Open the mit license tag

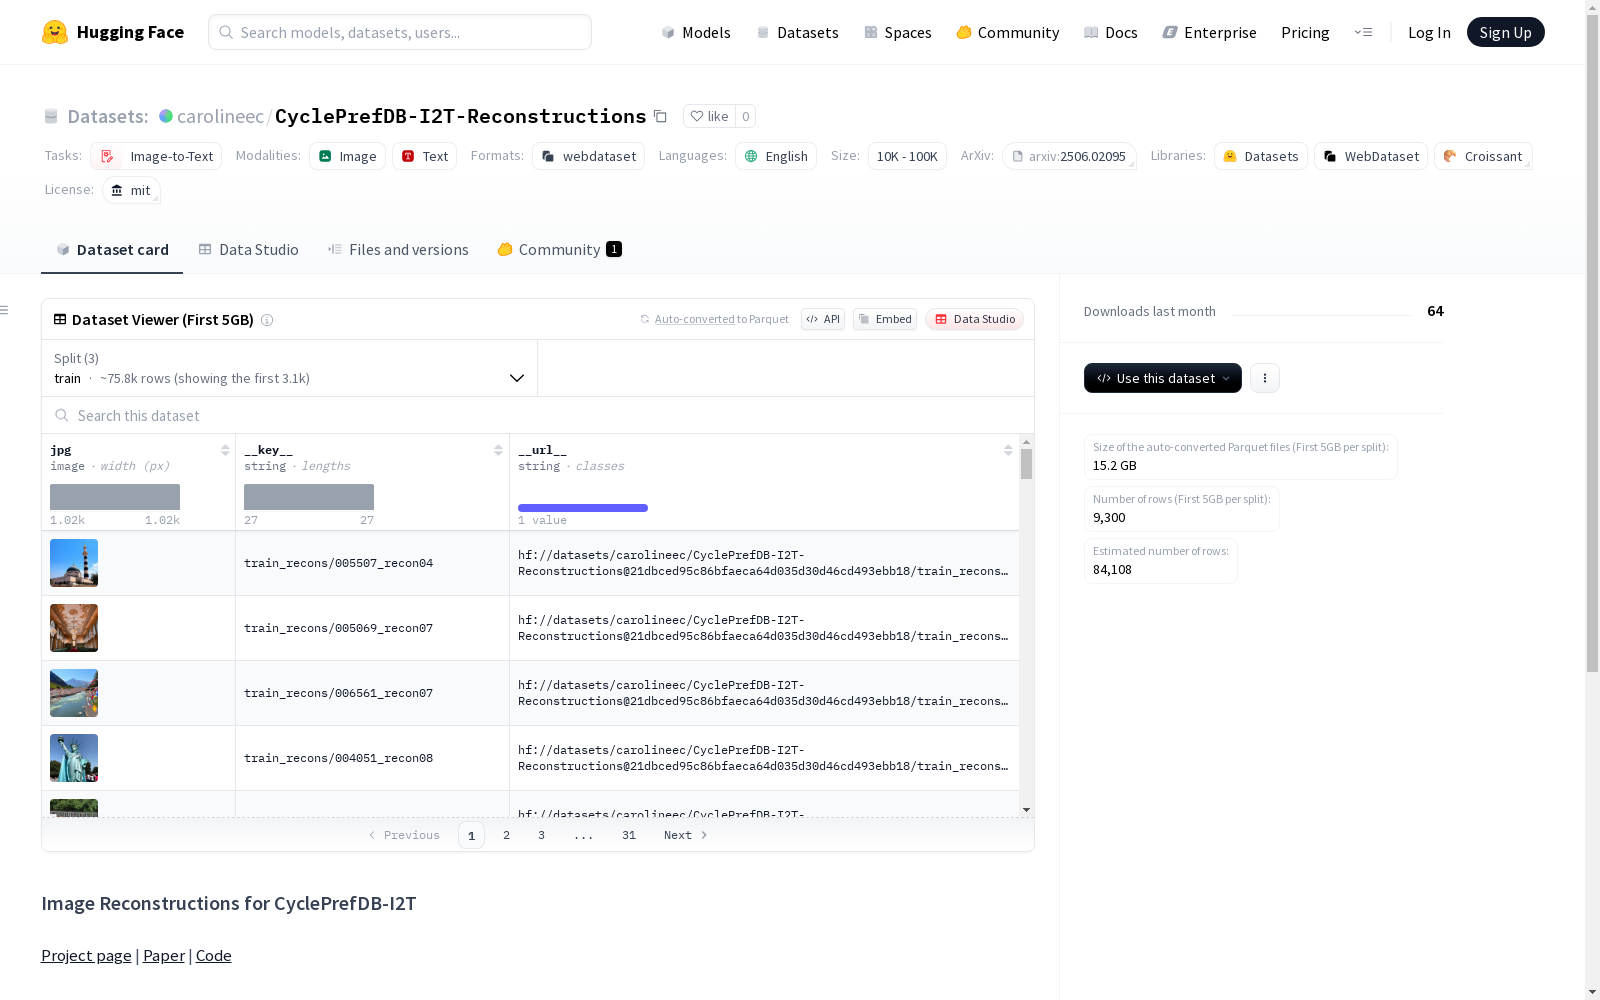coord(131,190)
